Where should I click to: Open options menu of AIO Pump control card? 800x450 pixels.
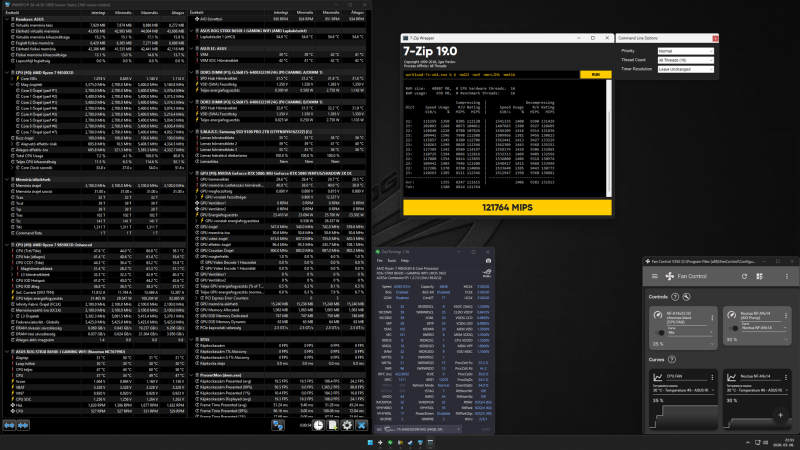coord(786,316)
